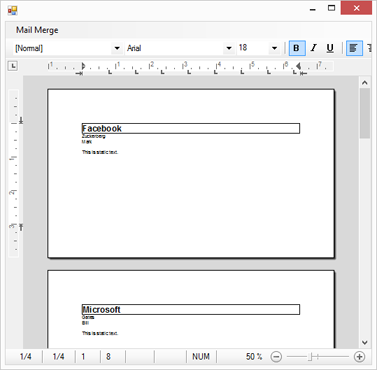Viewport: 377px width, 370px height.
Task: Click the Bill line on second page
Action: pyautogui.click(x=85, y=323)
